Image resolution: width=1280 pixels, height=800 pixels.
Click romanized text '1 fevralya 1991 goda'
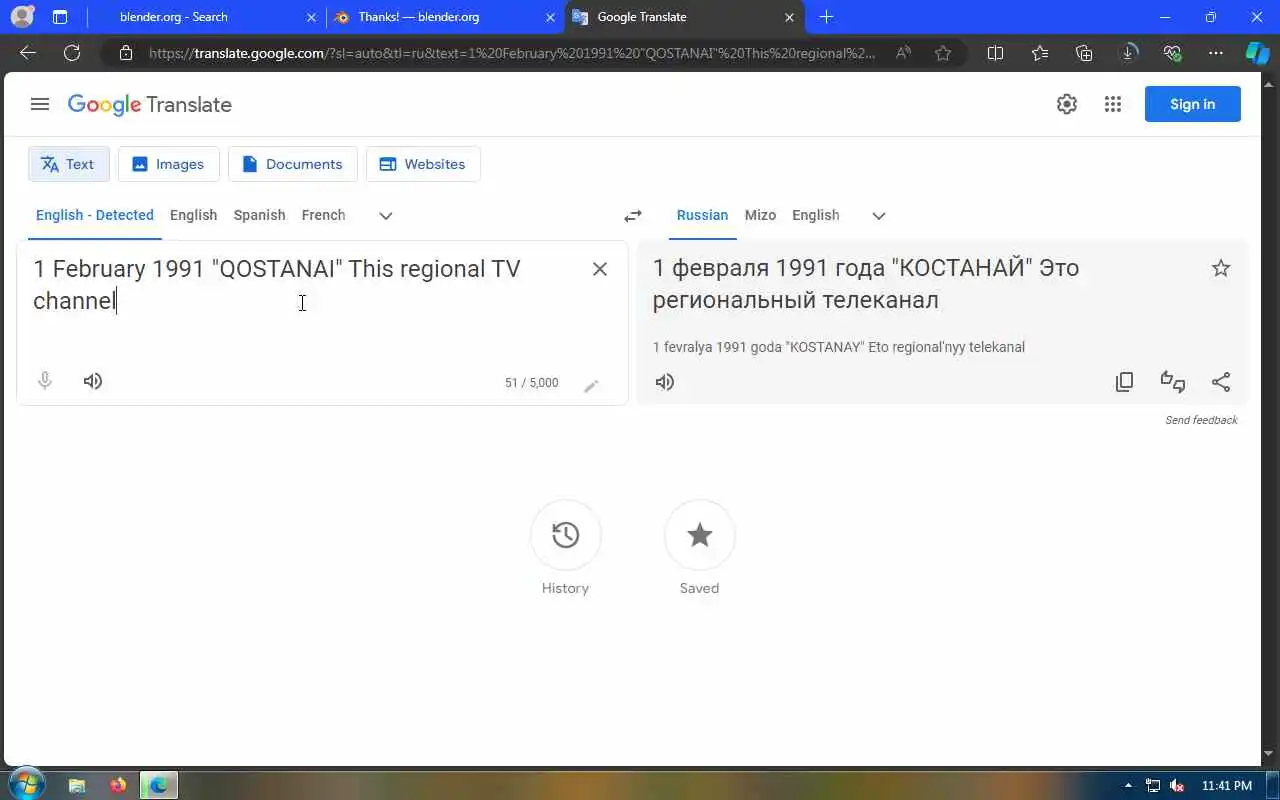[717, 347]
